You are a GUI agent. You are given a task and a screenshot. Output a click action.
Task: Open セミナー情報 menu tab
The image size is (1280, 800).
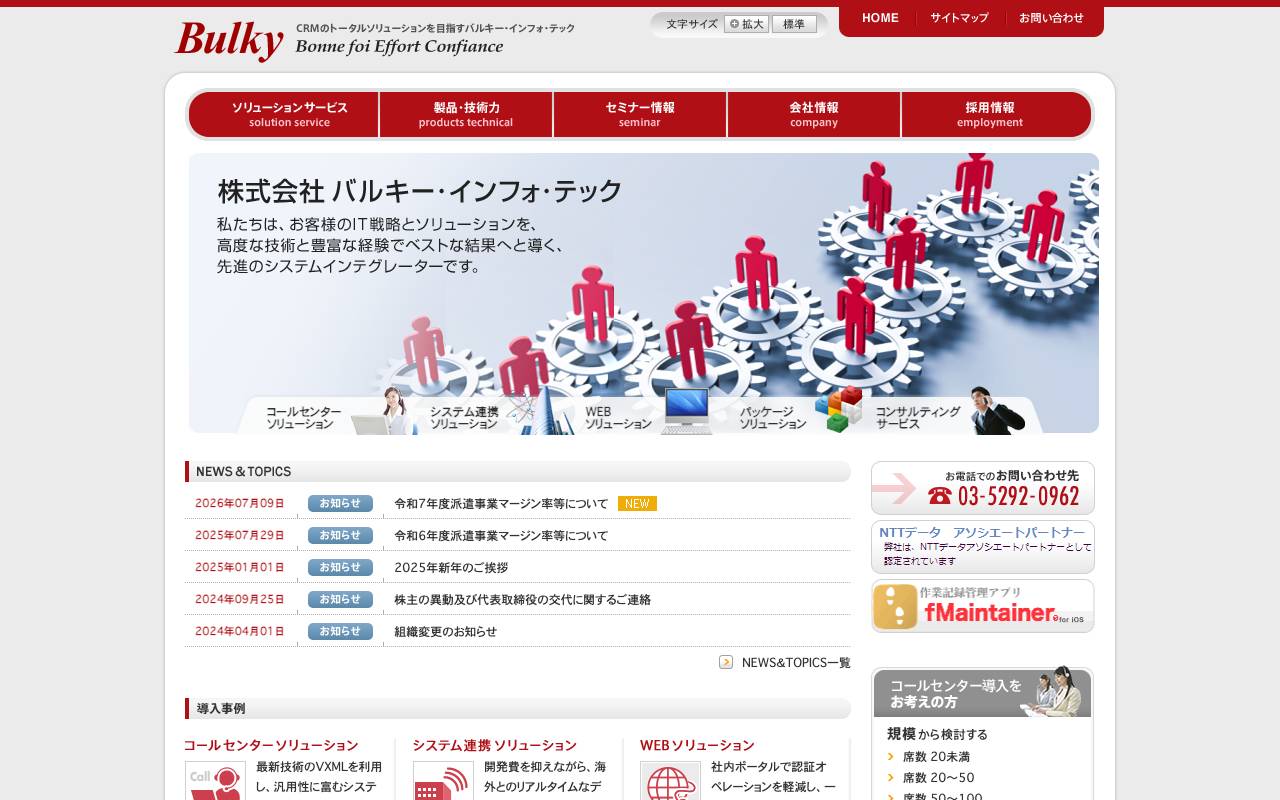pyautogui.click(x=640, y=114)
